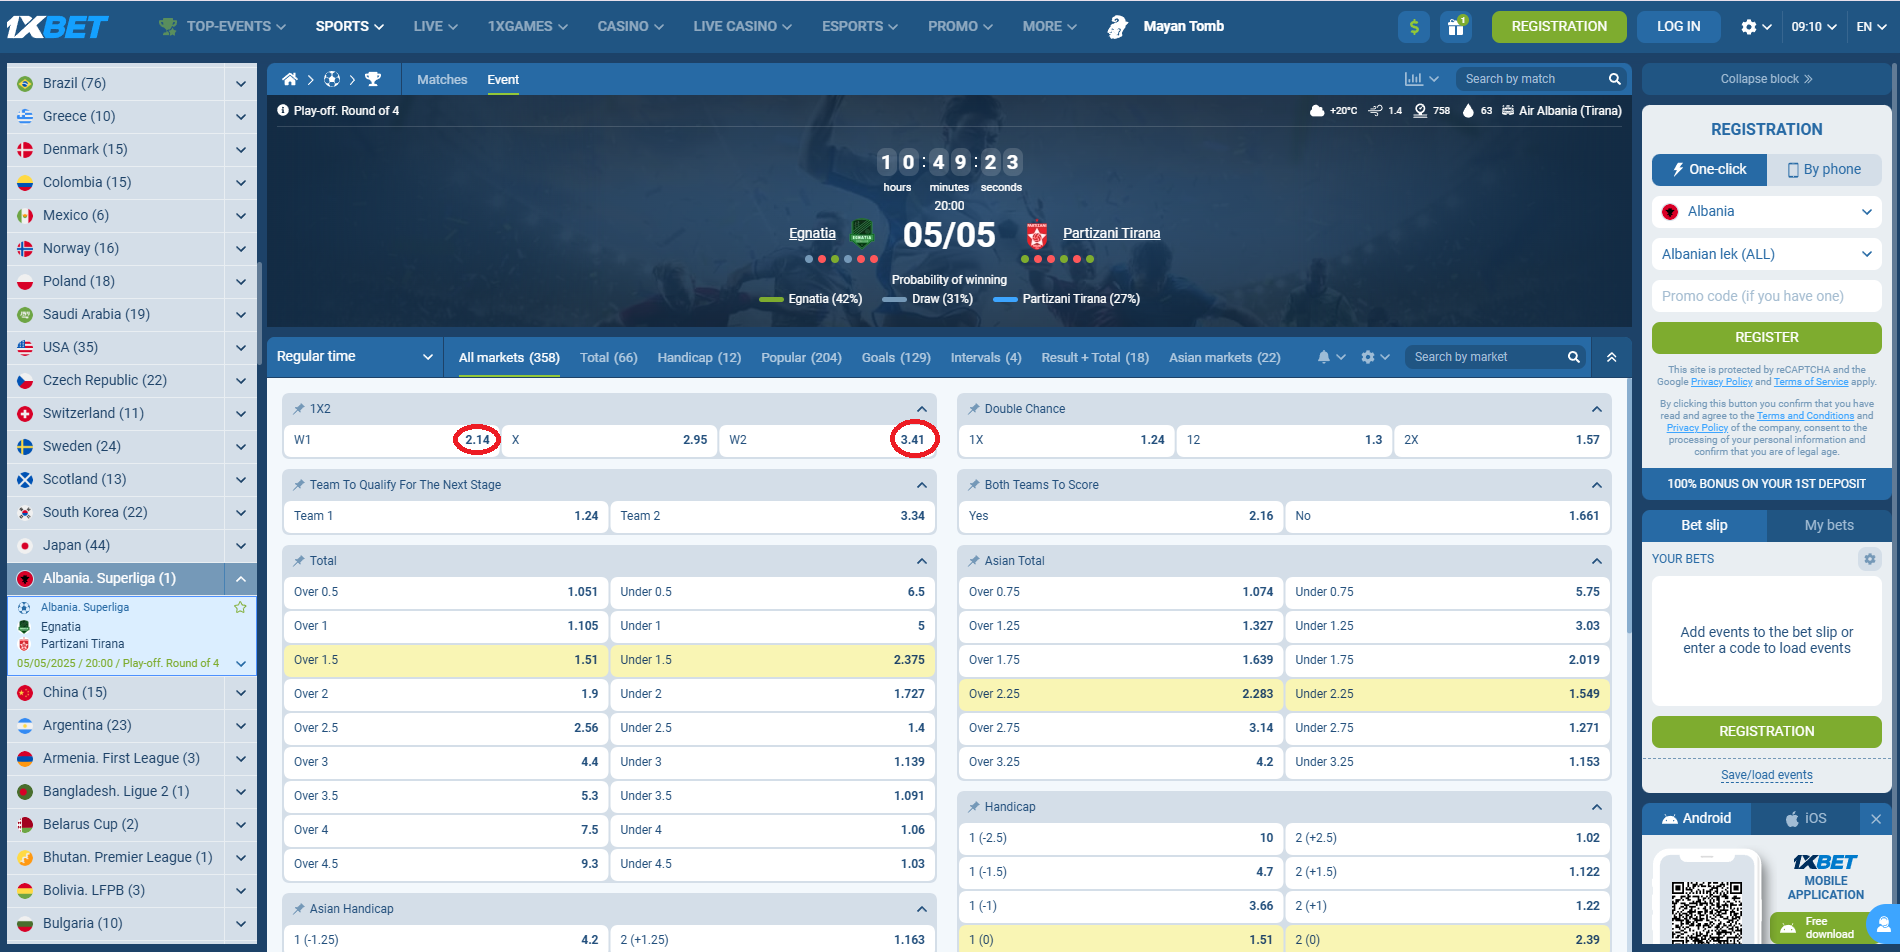Pin the Asian Total market

(974, 561)
